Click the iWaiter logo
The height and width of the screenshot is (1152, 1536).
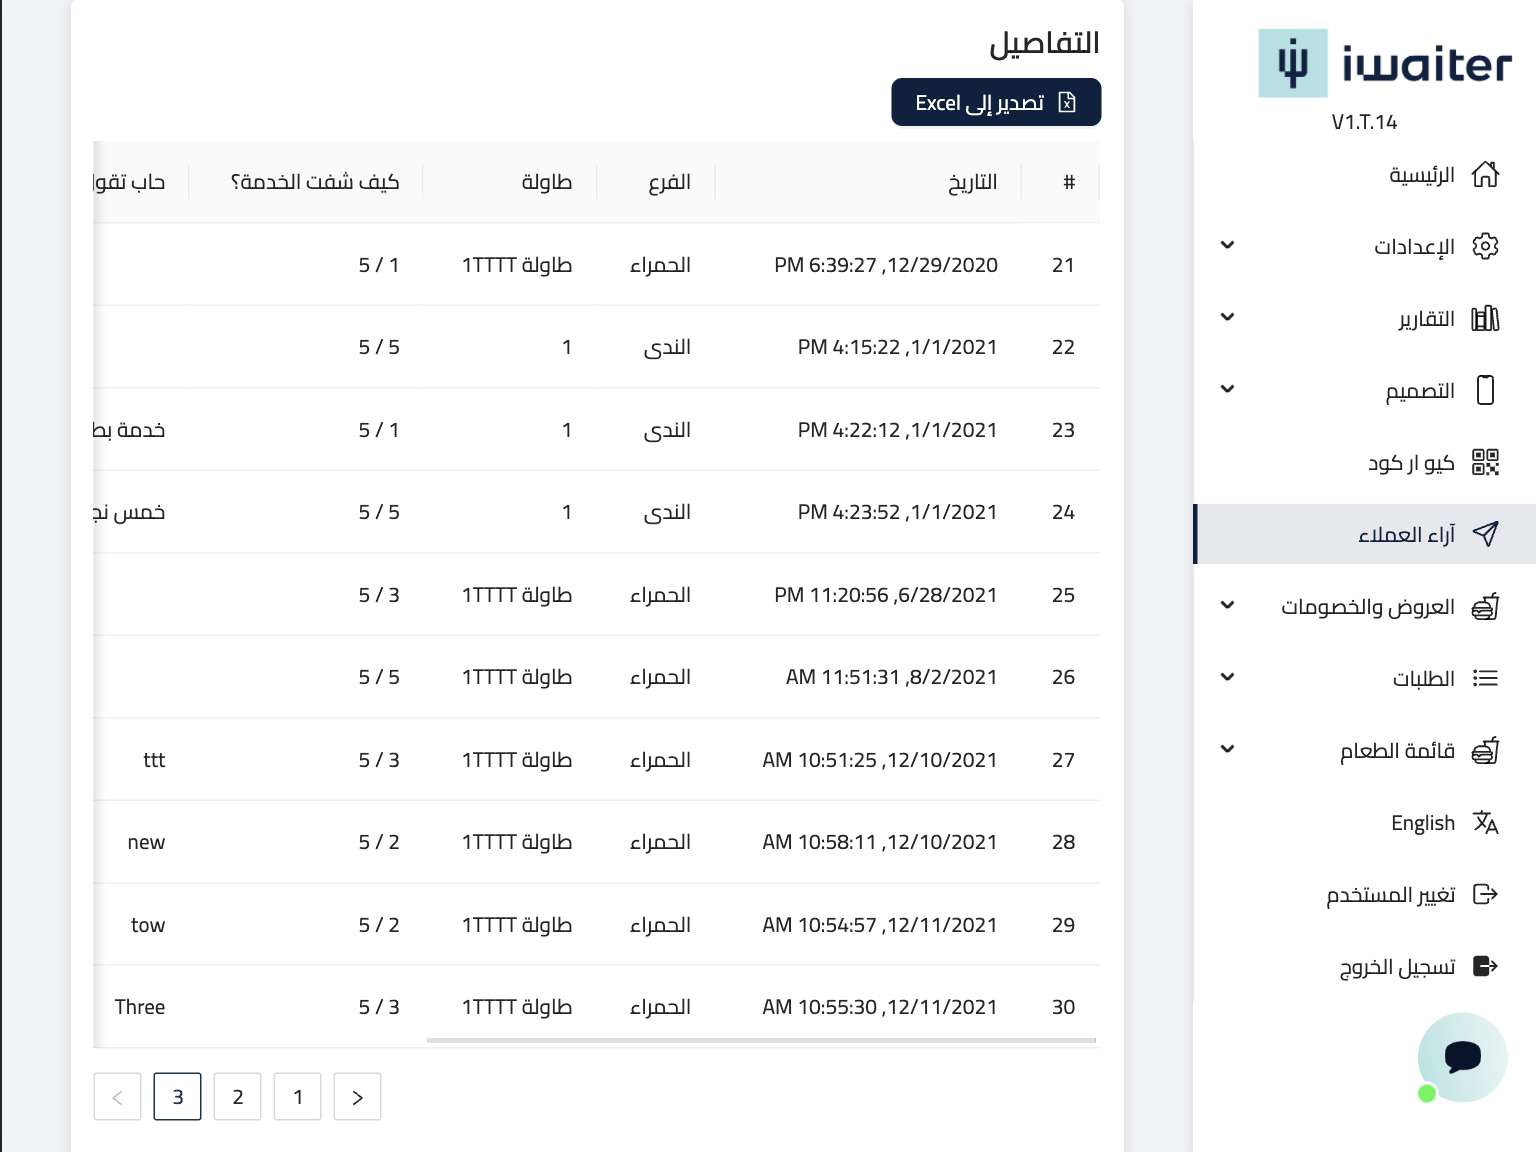coord(1384,64)
